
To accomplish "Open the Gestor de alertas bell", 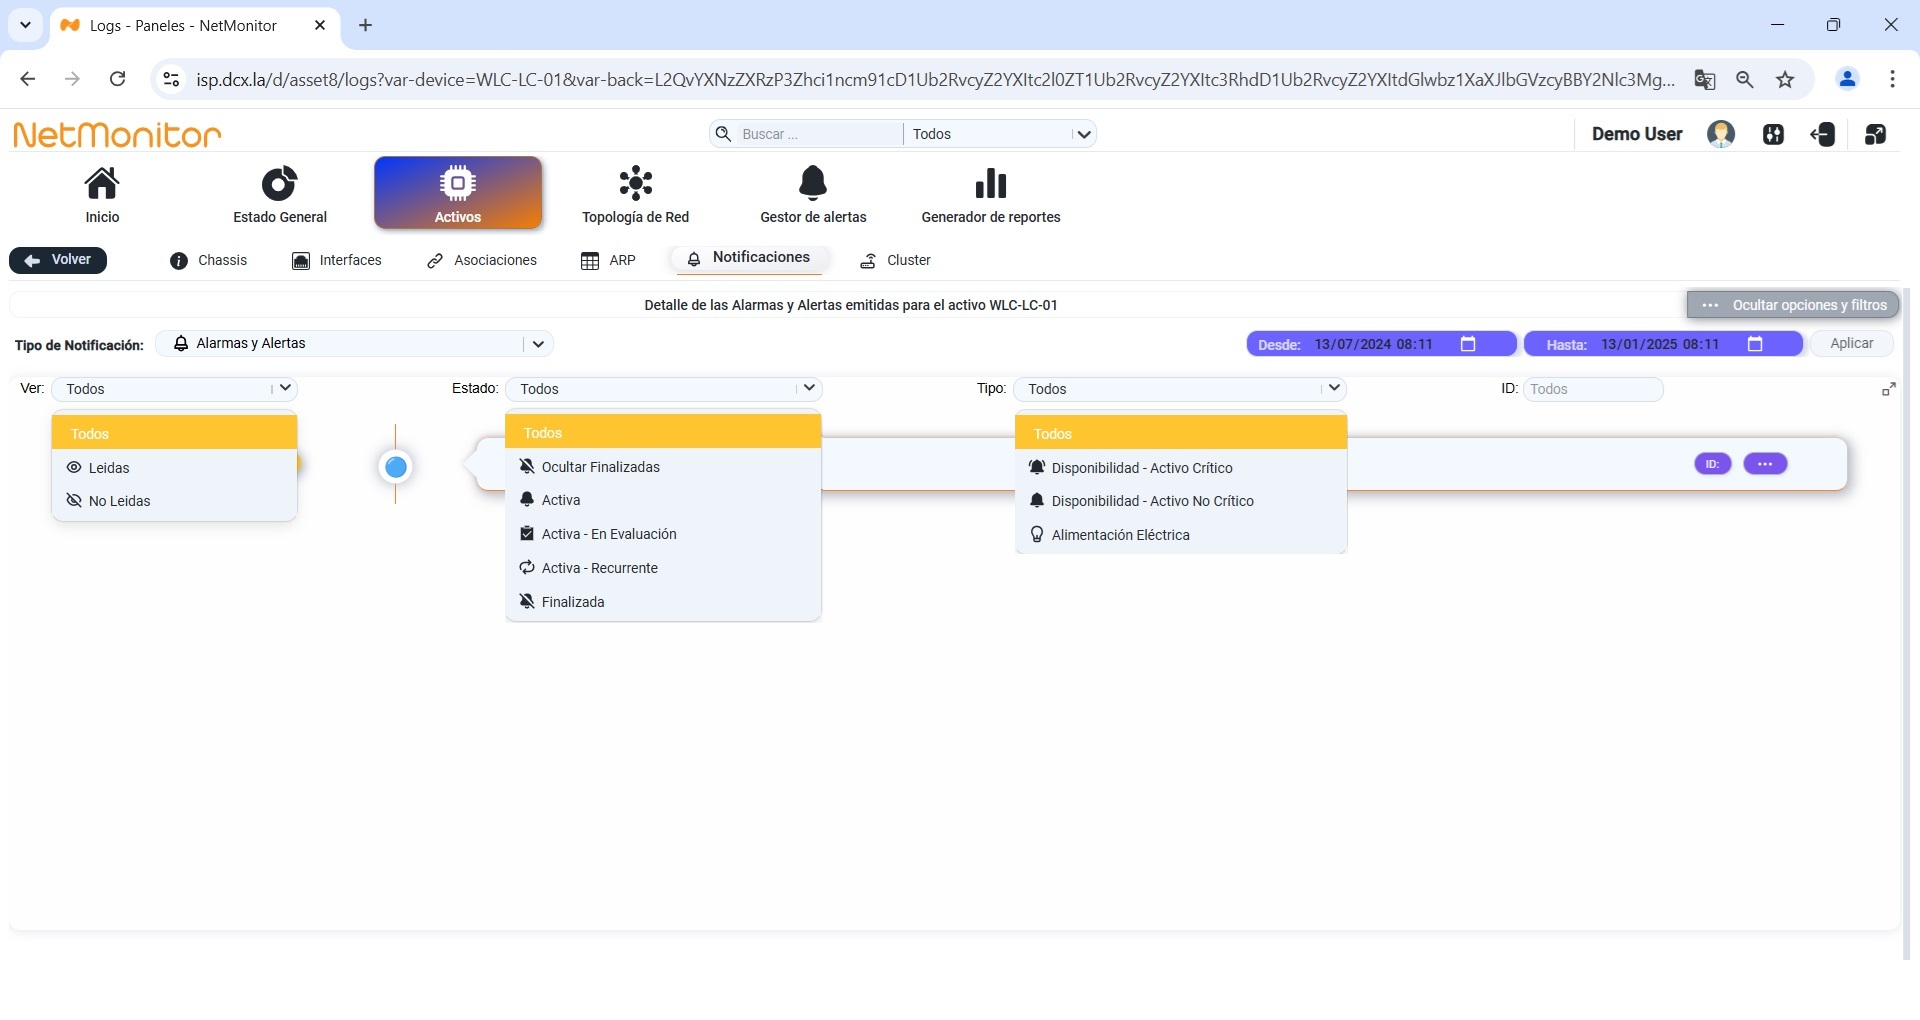I will [813, 184].
